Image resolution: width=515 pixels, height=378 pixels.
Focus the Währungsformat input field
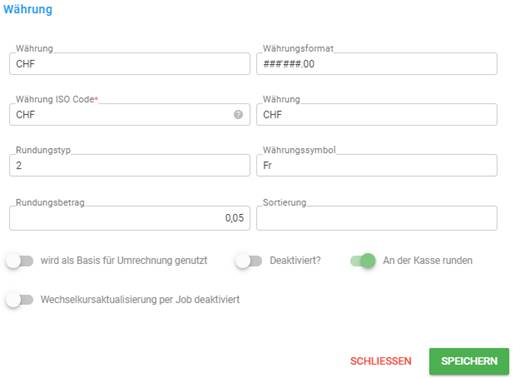click(377, 64)
